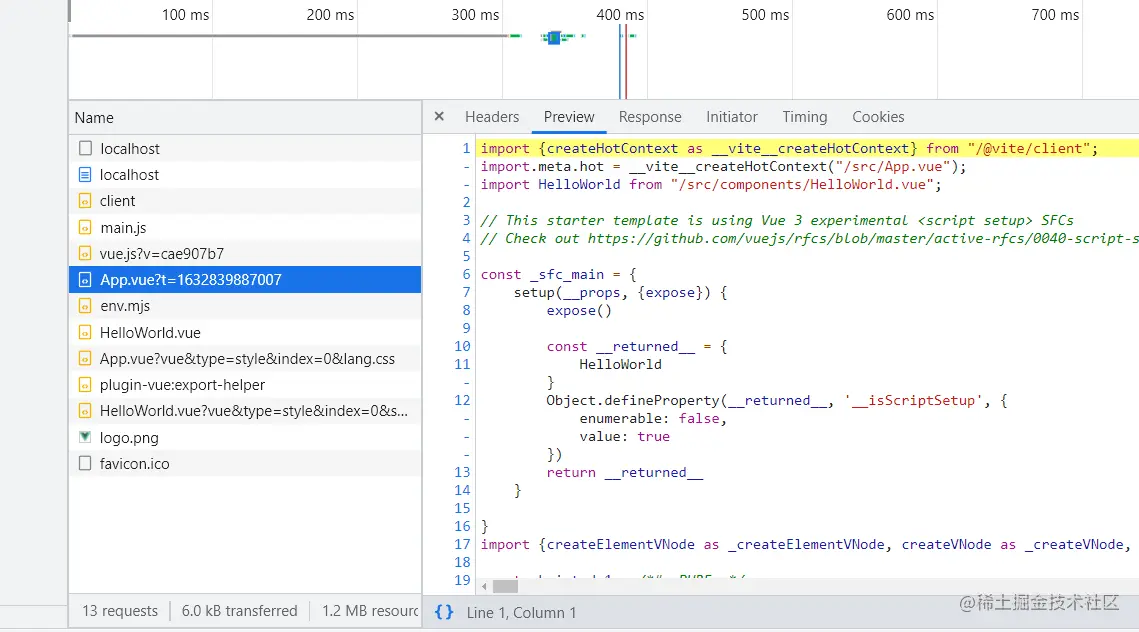Click the Name column header
Screen dimensions: 1139x632
[246, 118]
